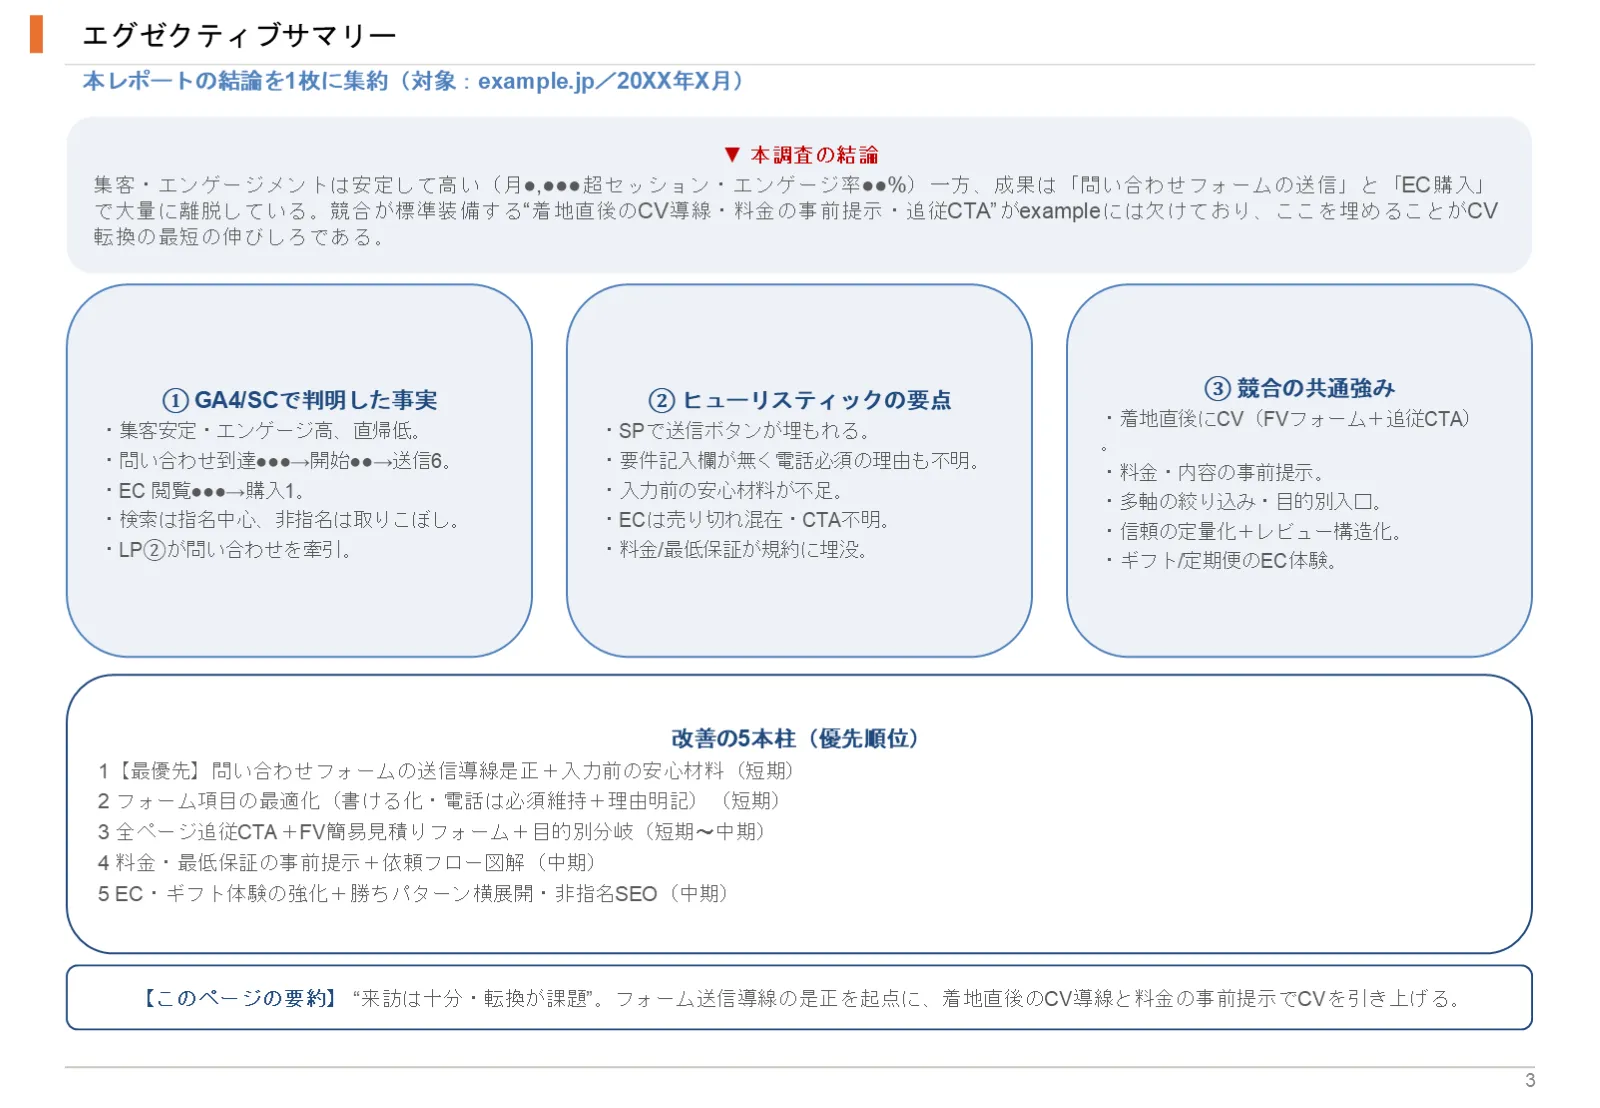Click the page number 3 in footer
This screenshot has width=1600, height=1108.
tap(1530, 1081)
